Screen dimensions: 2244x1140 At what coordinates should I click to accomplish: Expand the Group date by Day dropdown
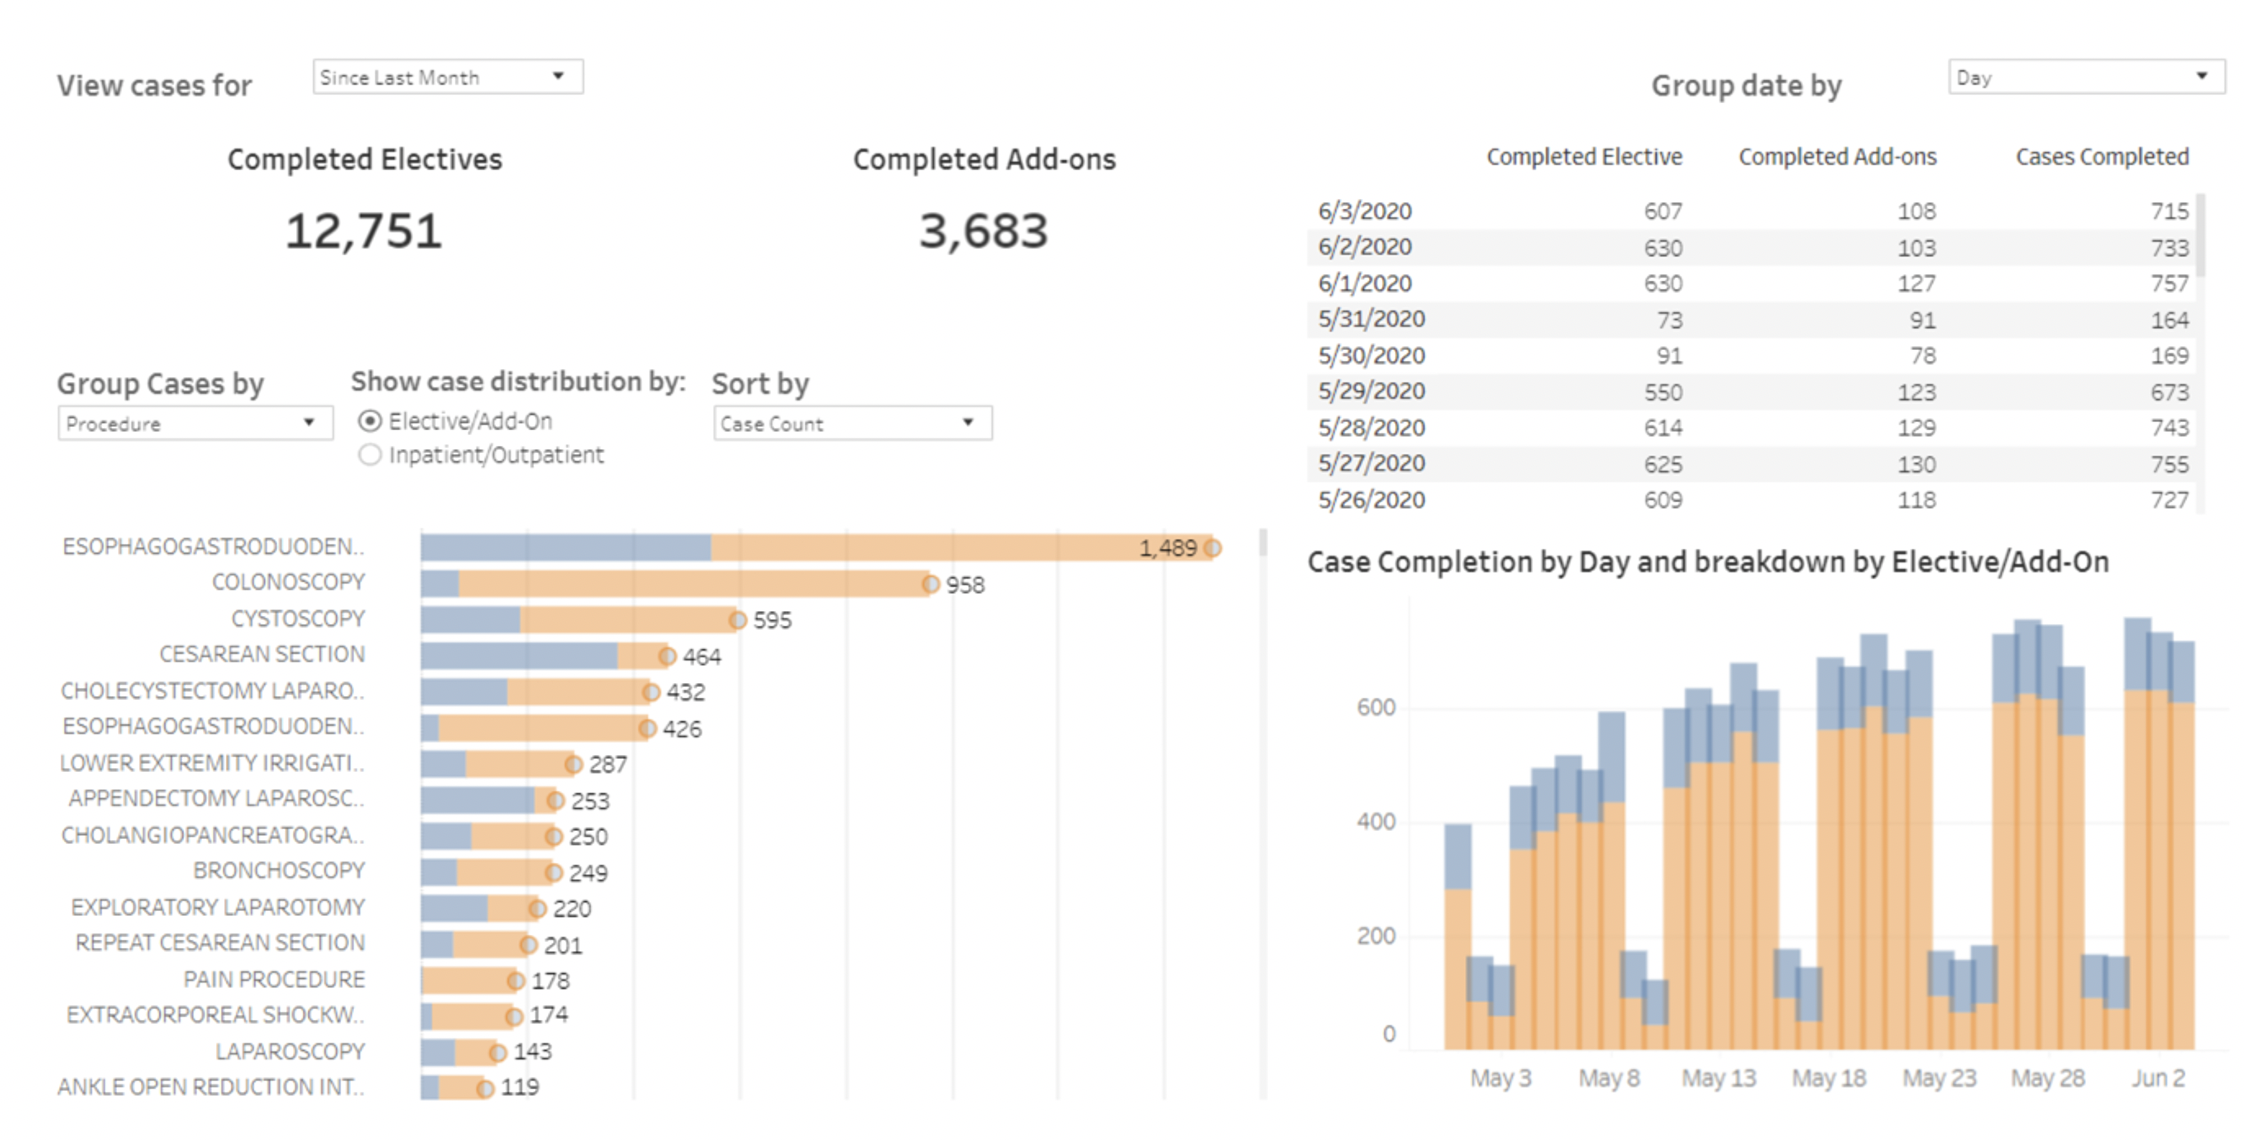[x=2085, y=77]
